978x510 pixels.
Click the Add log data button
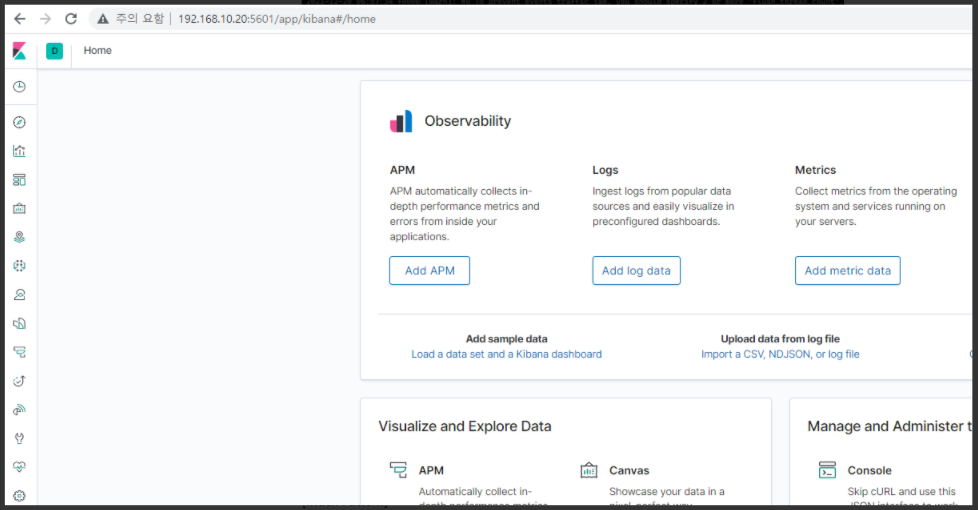(x=636, y=271)
